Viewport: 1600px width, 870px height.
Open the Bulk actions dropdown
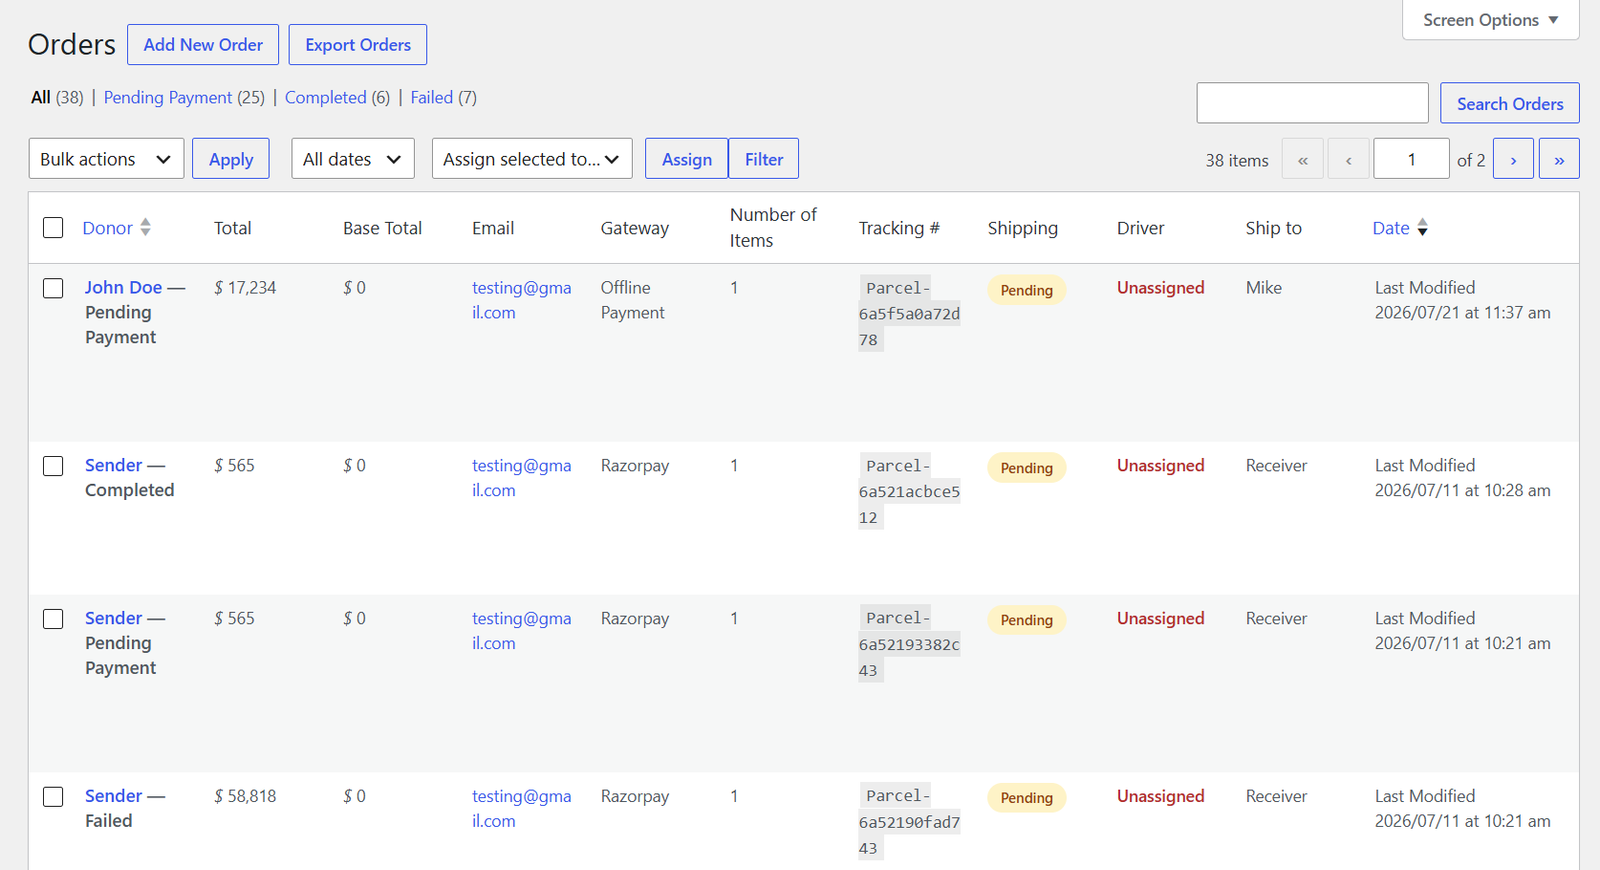106,159
